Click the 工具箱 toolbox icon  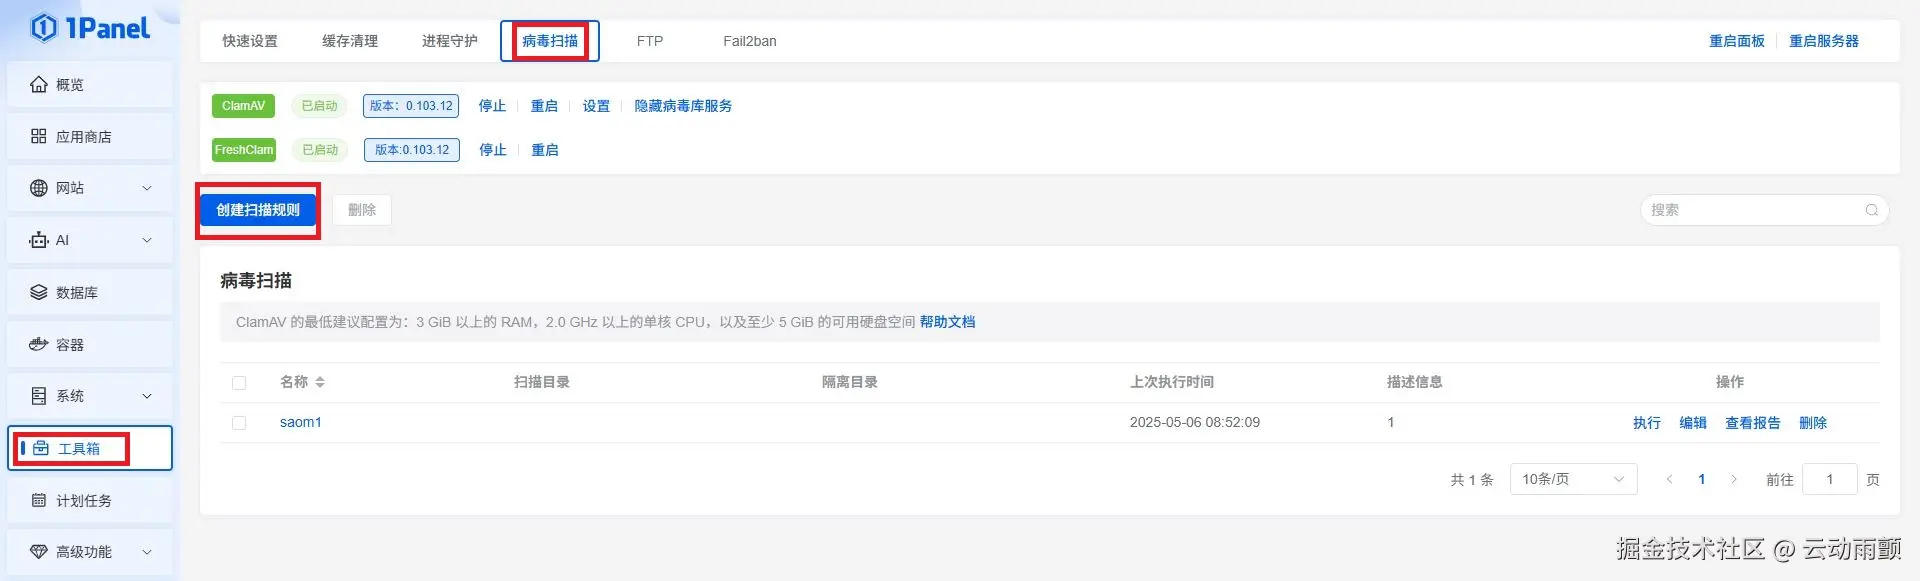click(x=41, y=448)
